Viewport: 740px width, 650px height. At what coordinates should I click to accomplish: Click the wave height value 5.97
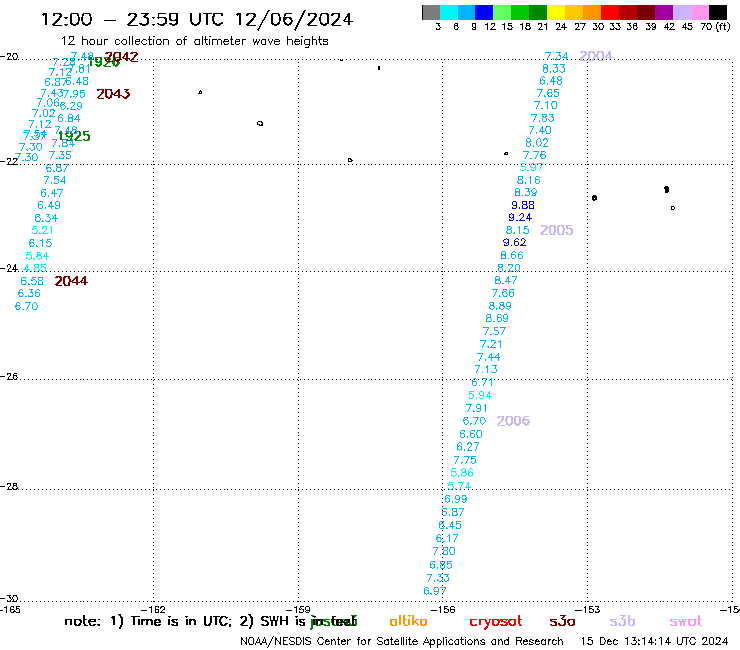coord(531,168)
